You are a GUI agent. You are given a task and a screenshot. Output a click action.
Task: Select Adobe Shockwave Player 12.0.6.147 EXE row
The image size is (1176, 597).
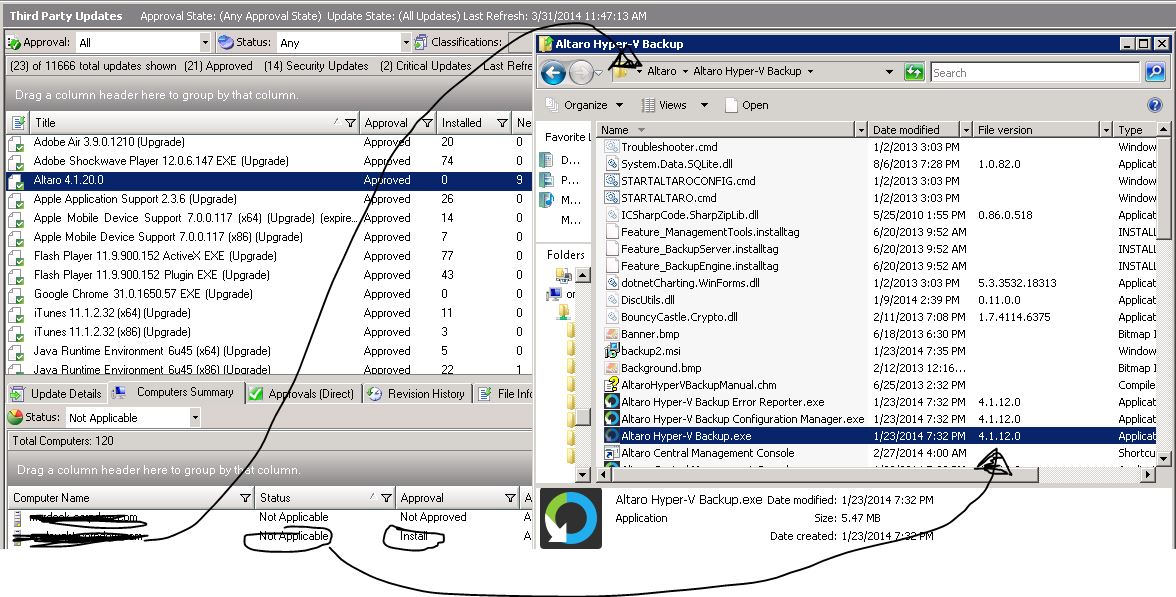pyautogui.click(x=268, y=161)
